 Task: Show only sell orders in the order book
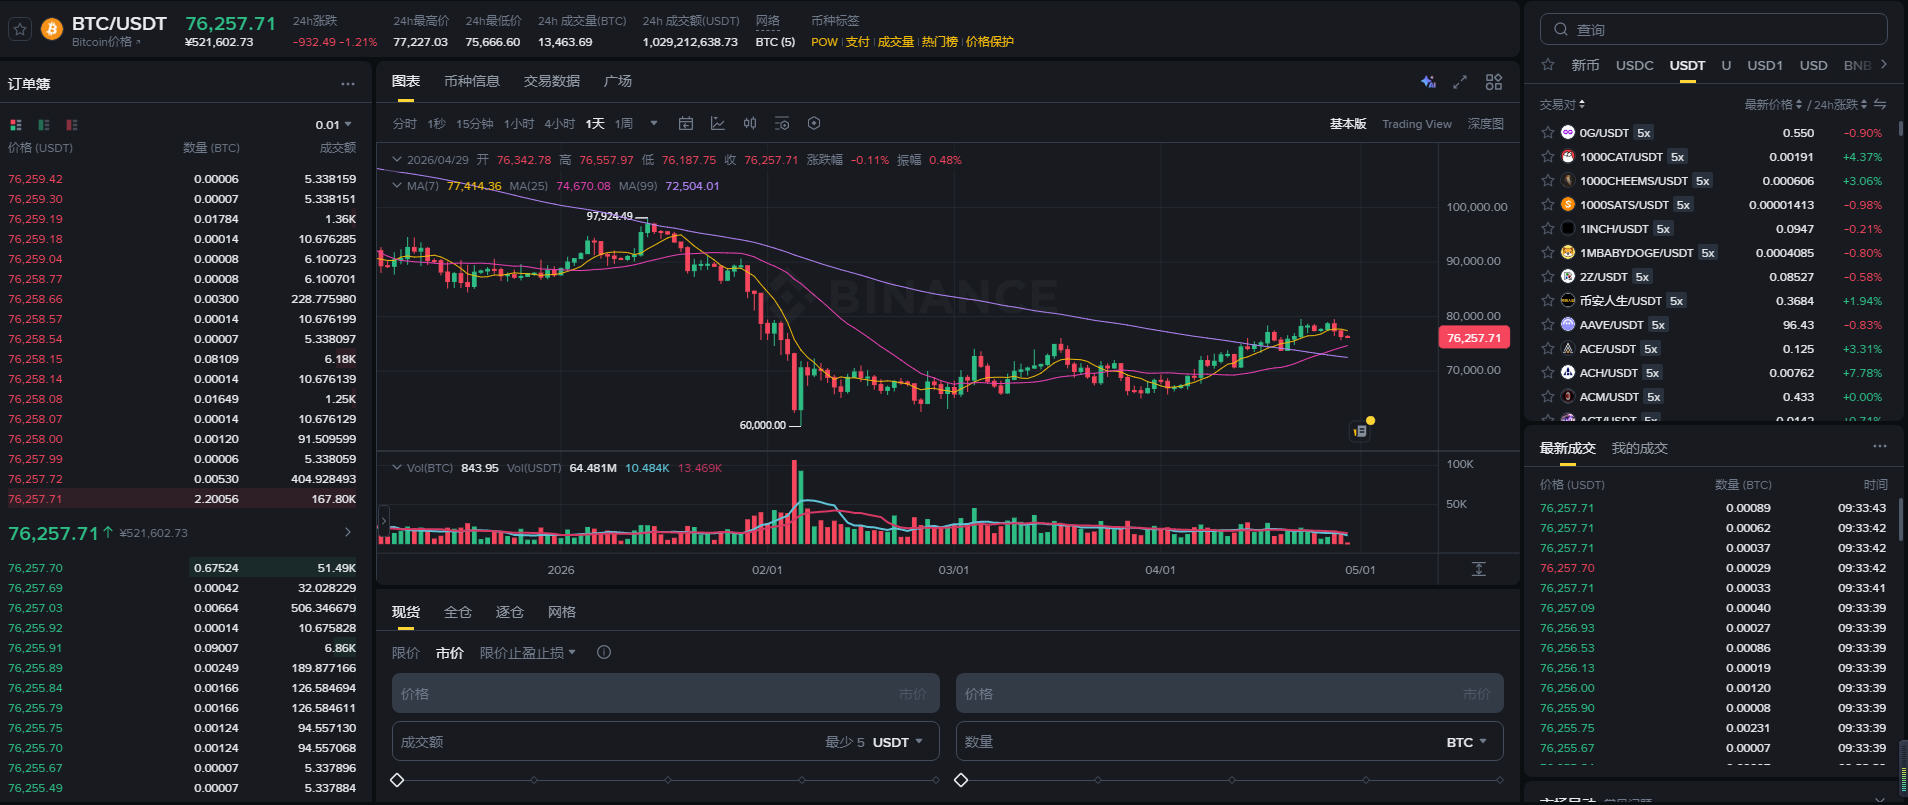71,125
